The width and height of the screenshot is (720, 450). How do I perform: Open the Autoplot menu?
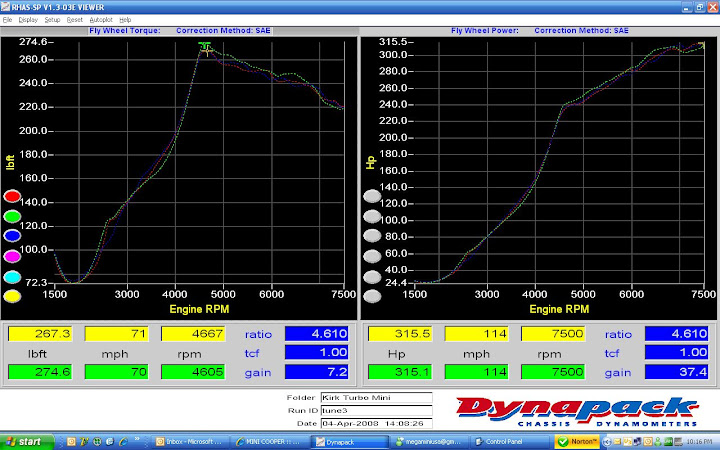pyautogui.click(x=101, y=20)
